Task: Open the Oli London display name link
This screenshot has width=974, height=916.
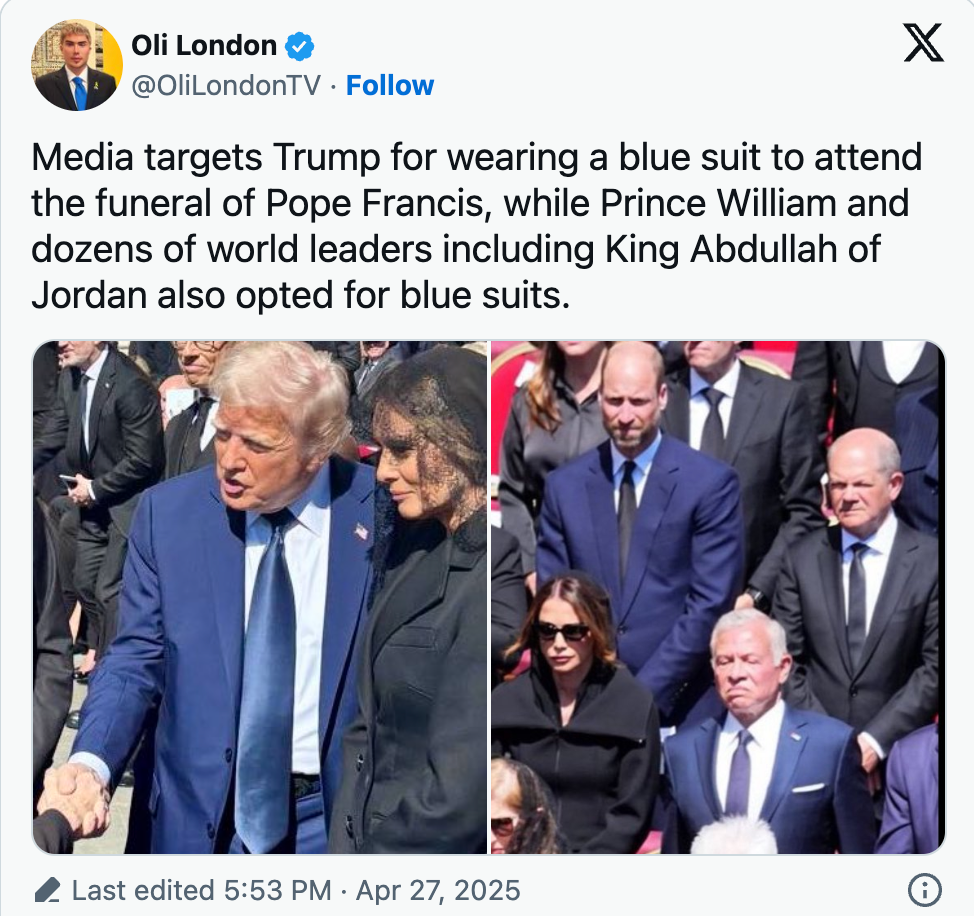Action: coord(204,46)
